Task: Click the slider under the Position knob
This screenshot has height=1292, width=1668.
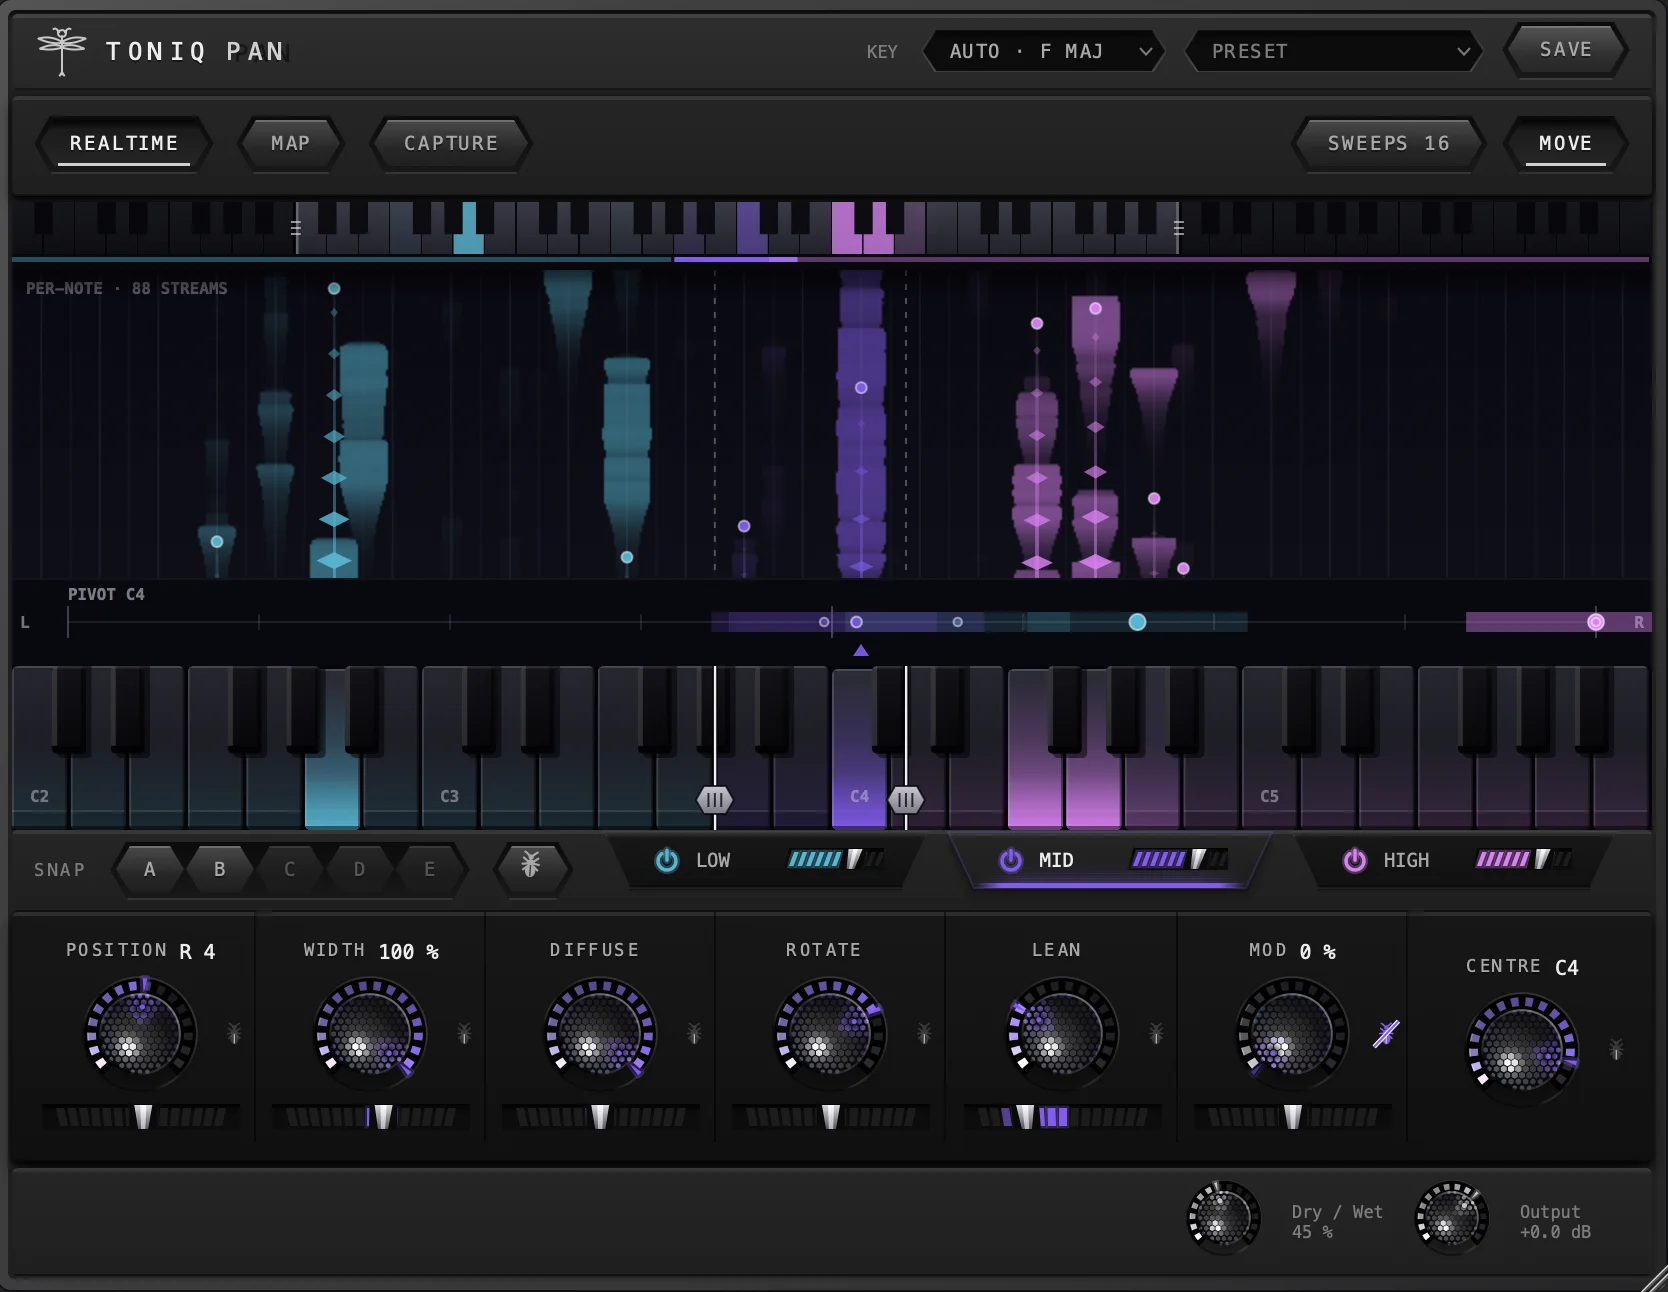Action: click(x=141, y=1117)
